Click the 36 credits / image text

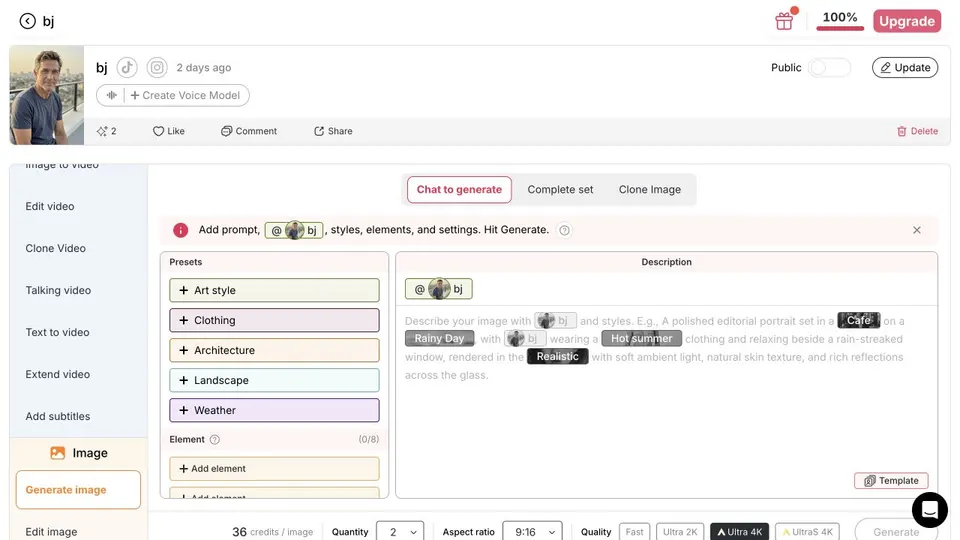click(x=272, y=532)
